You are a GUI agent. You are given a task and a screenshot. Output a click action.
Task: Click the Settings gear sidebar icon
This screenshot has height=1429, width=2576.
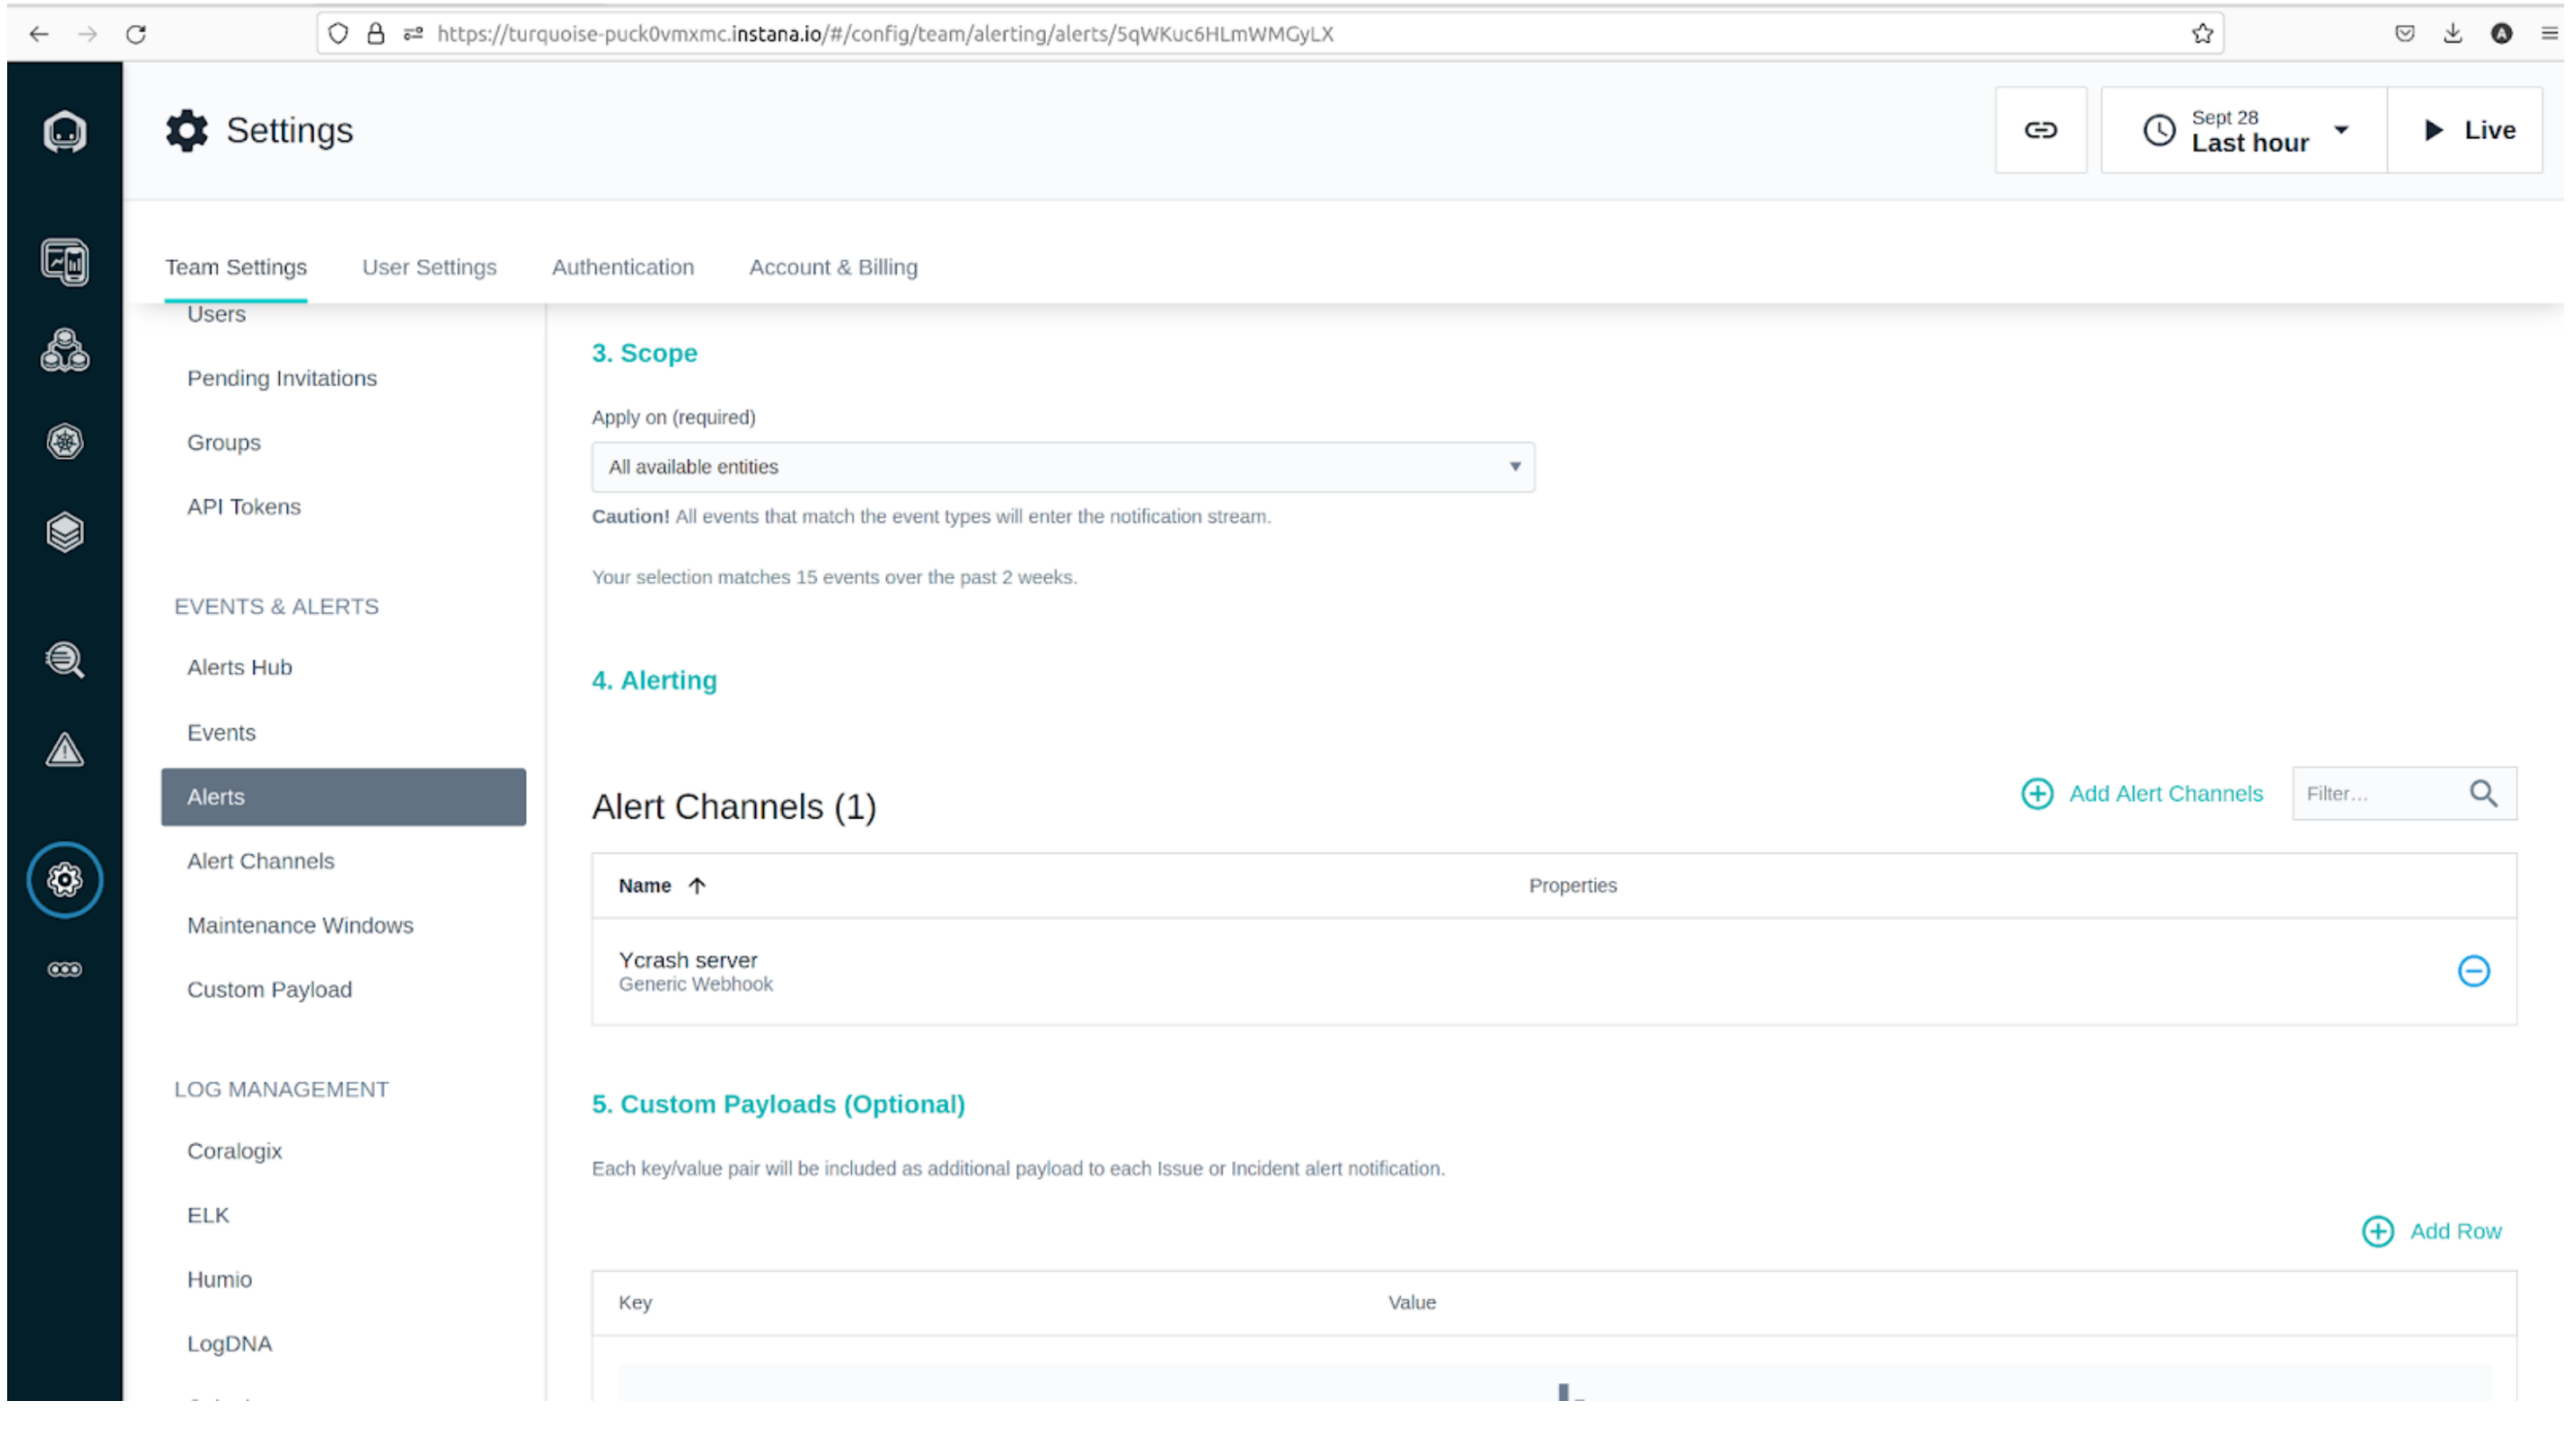pos(65,880)
